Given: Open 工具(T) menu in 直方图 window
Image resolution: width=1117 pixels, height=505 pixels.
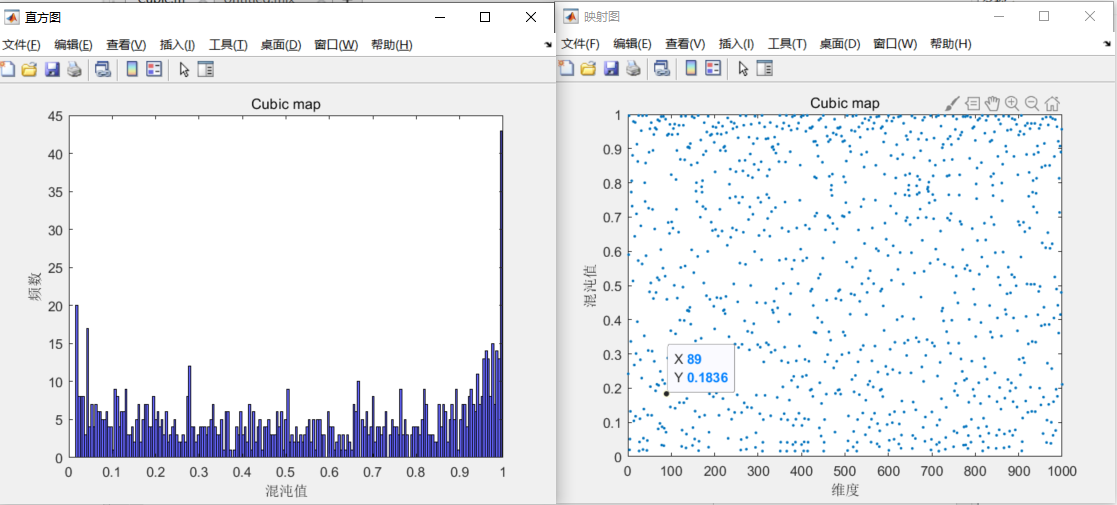Looking at the screenshot, I should click(x=228, y=45).
